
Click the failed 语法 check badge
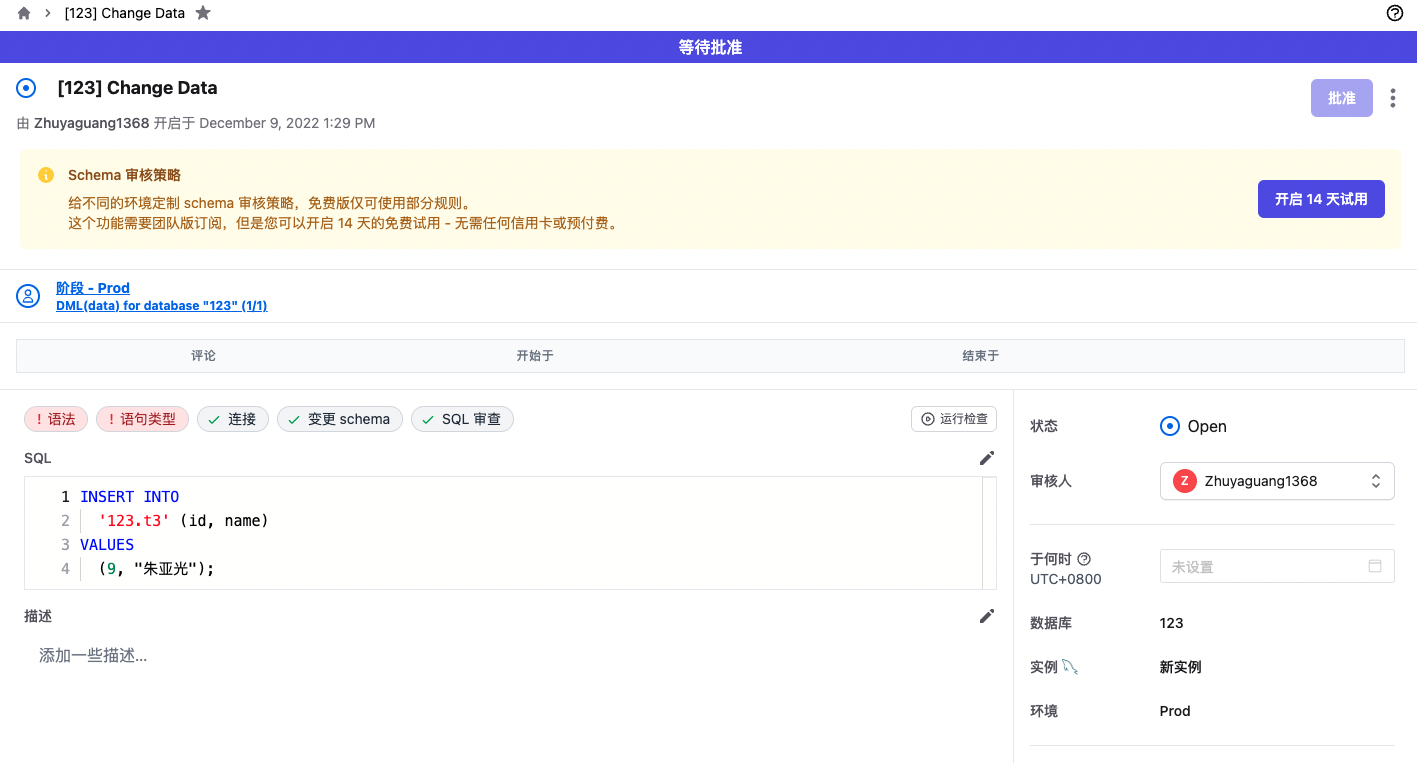[x=56, y=419]
